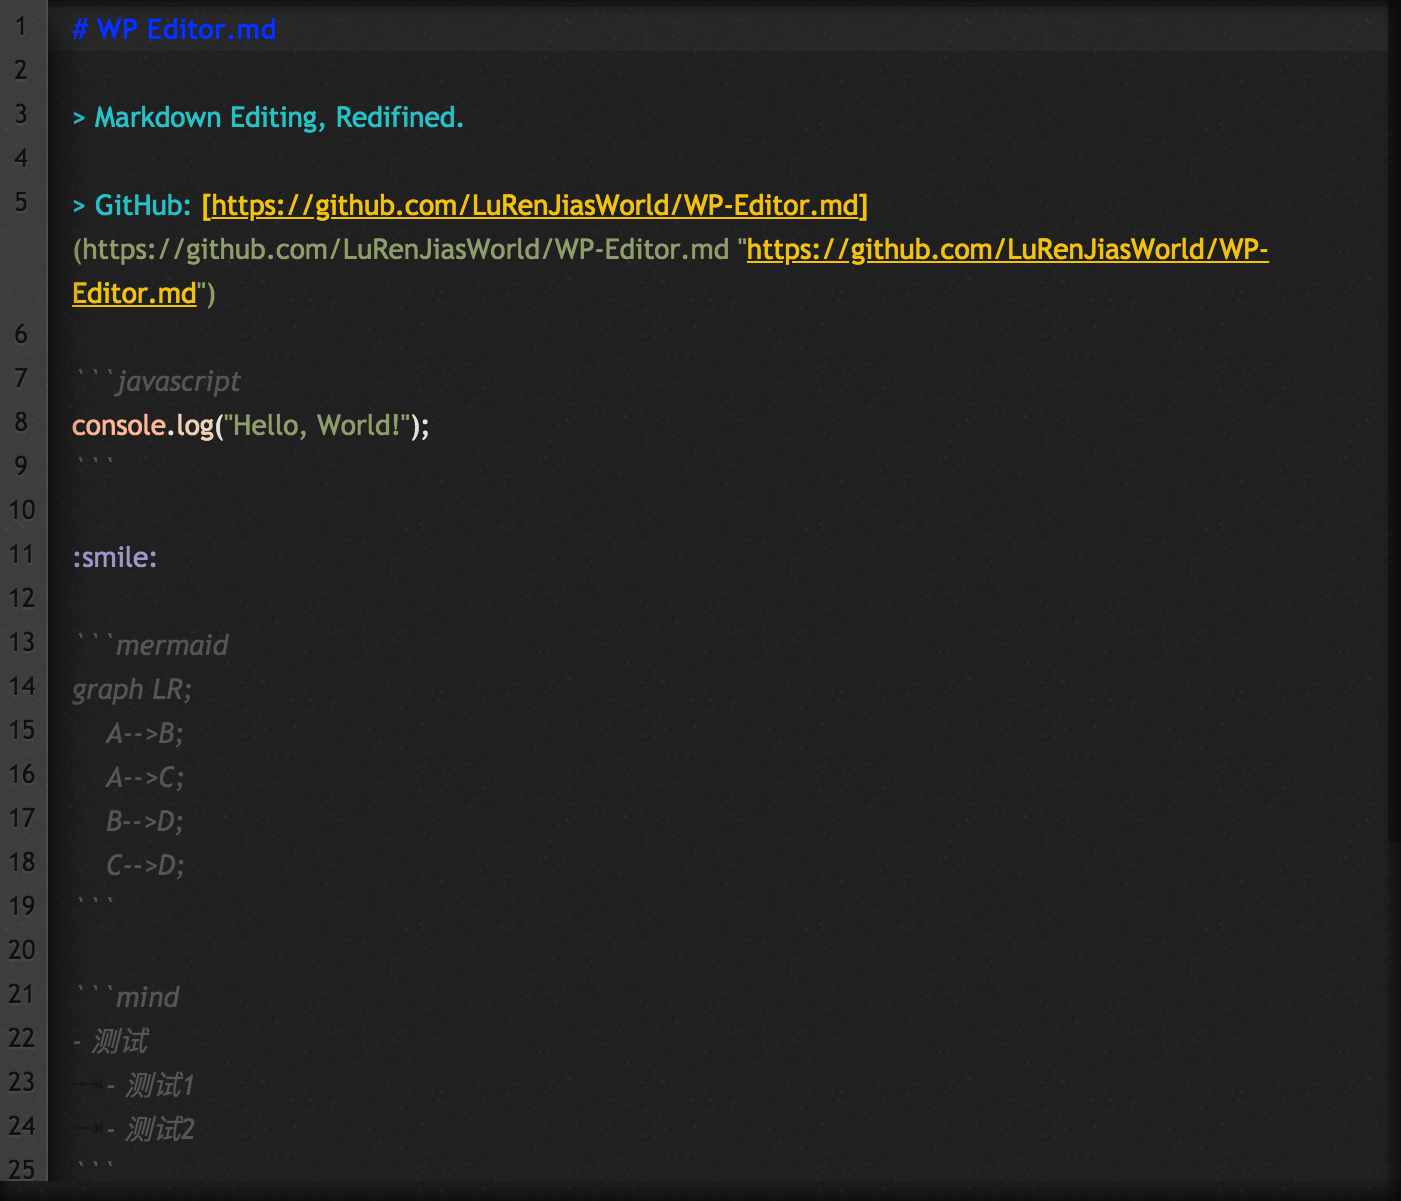Select the ```javascript fence line
The image size is (1401, 1201).
pyautogui.click(x=158, y=381)
